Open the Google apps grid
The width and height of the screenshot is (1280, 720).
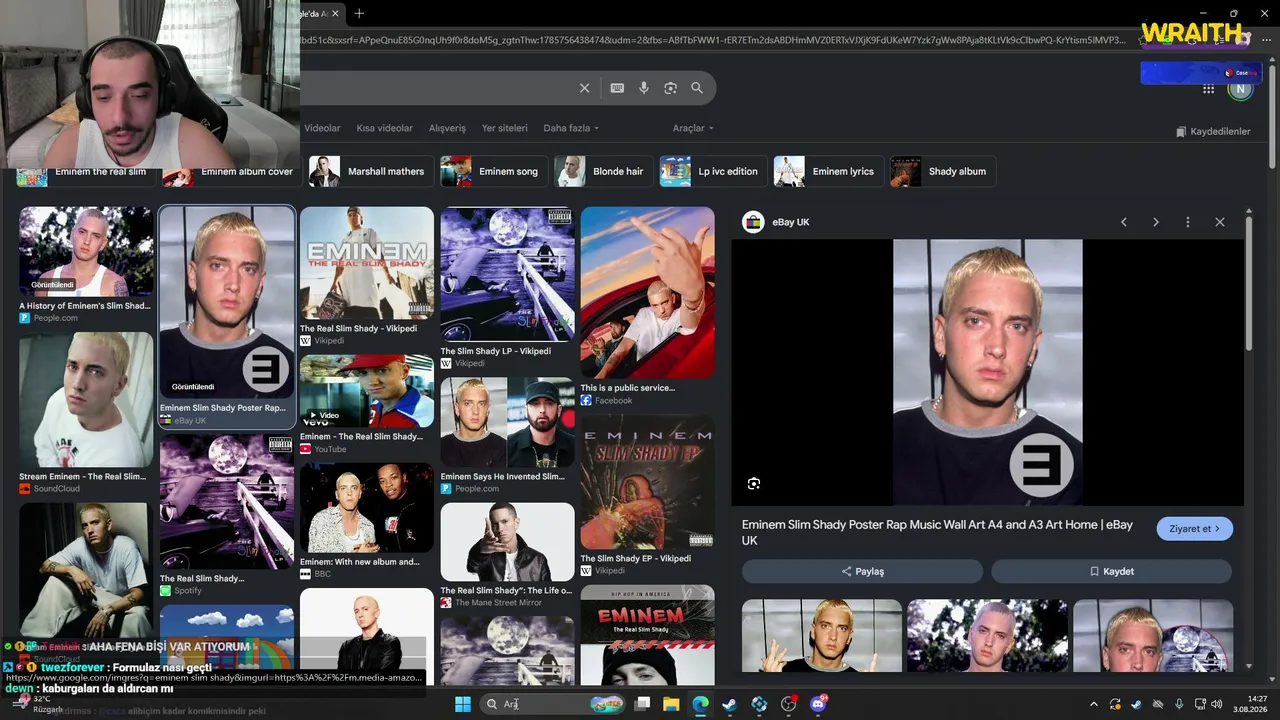pyautogui.click(x=1209, y=89)
